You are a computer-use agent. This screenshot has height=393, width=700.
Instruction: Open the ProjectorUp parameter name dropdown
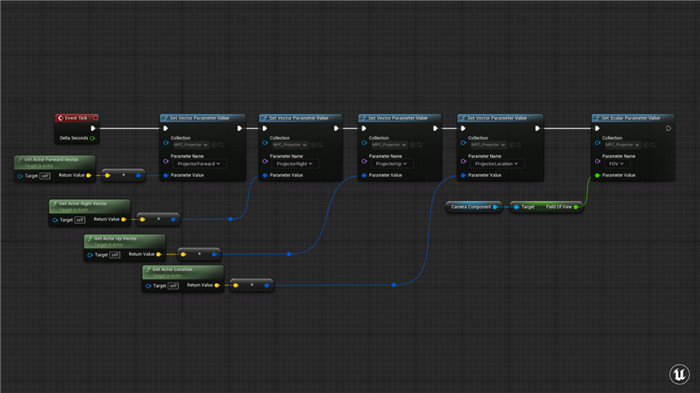pos(391,164)
